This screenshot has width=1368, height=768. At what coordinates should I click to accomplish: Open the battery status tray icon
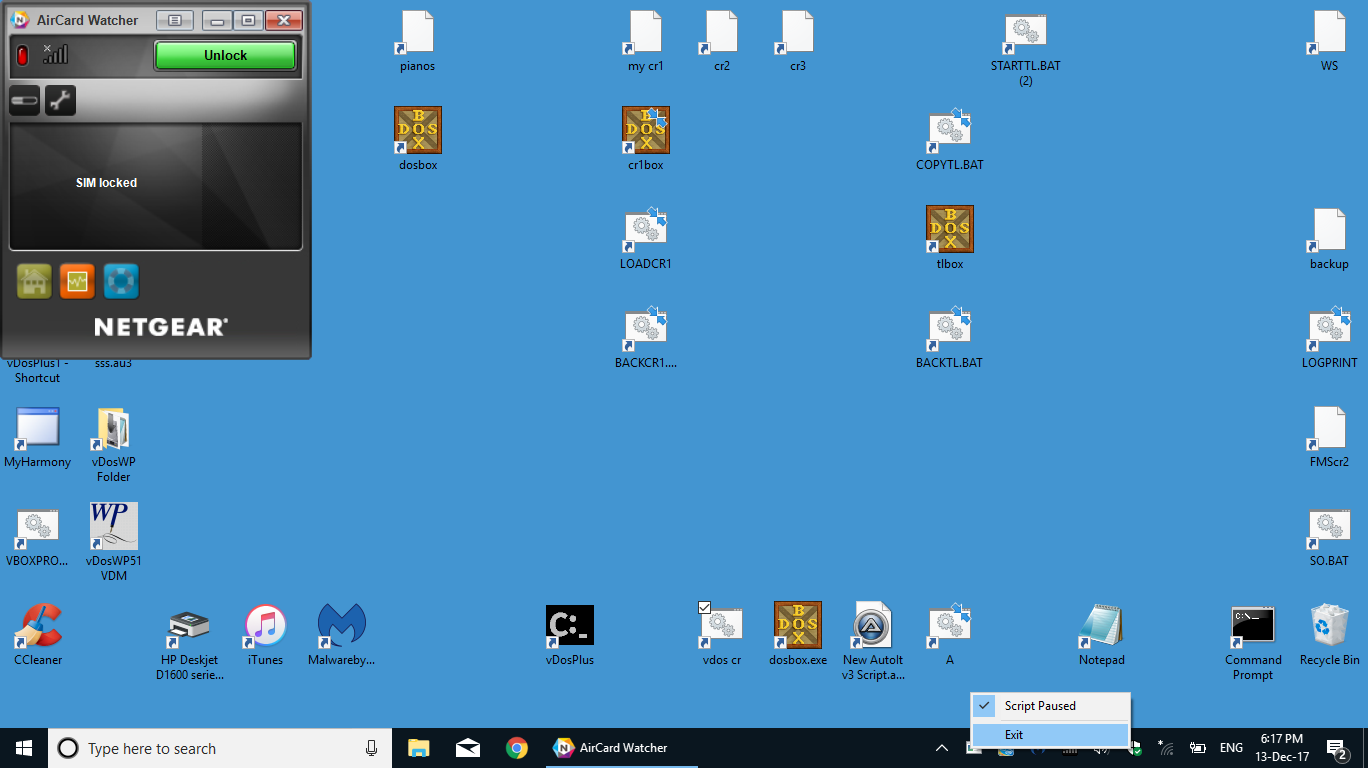pos(1197,748)
